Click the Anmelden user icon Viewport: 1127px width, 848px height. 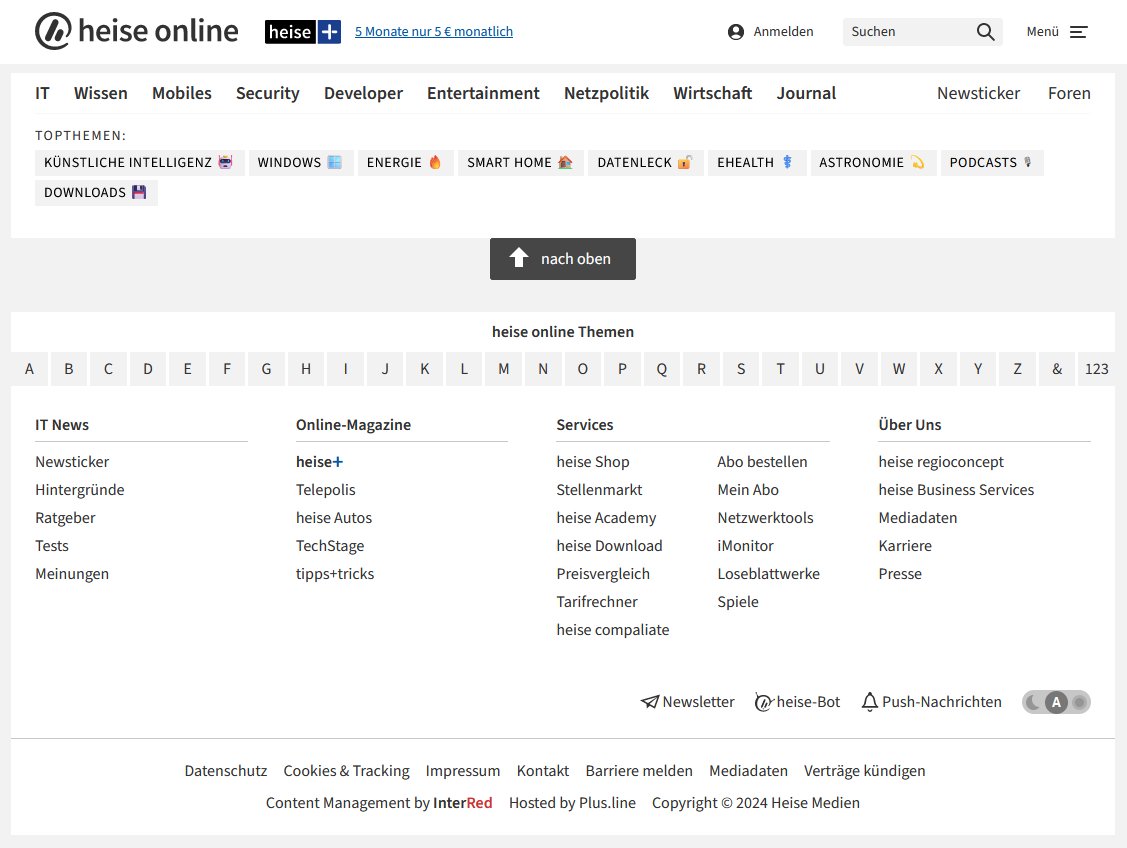[735, 32]
